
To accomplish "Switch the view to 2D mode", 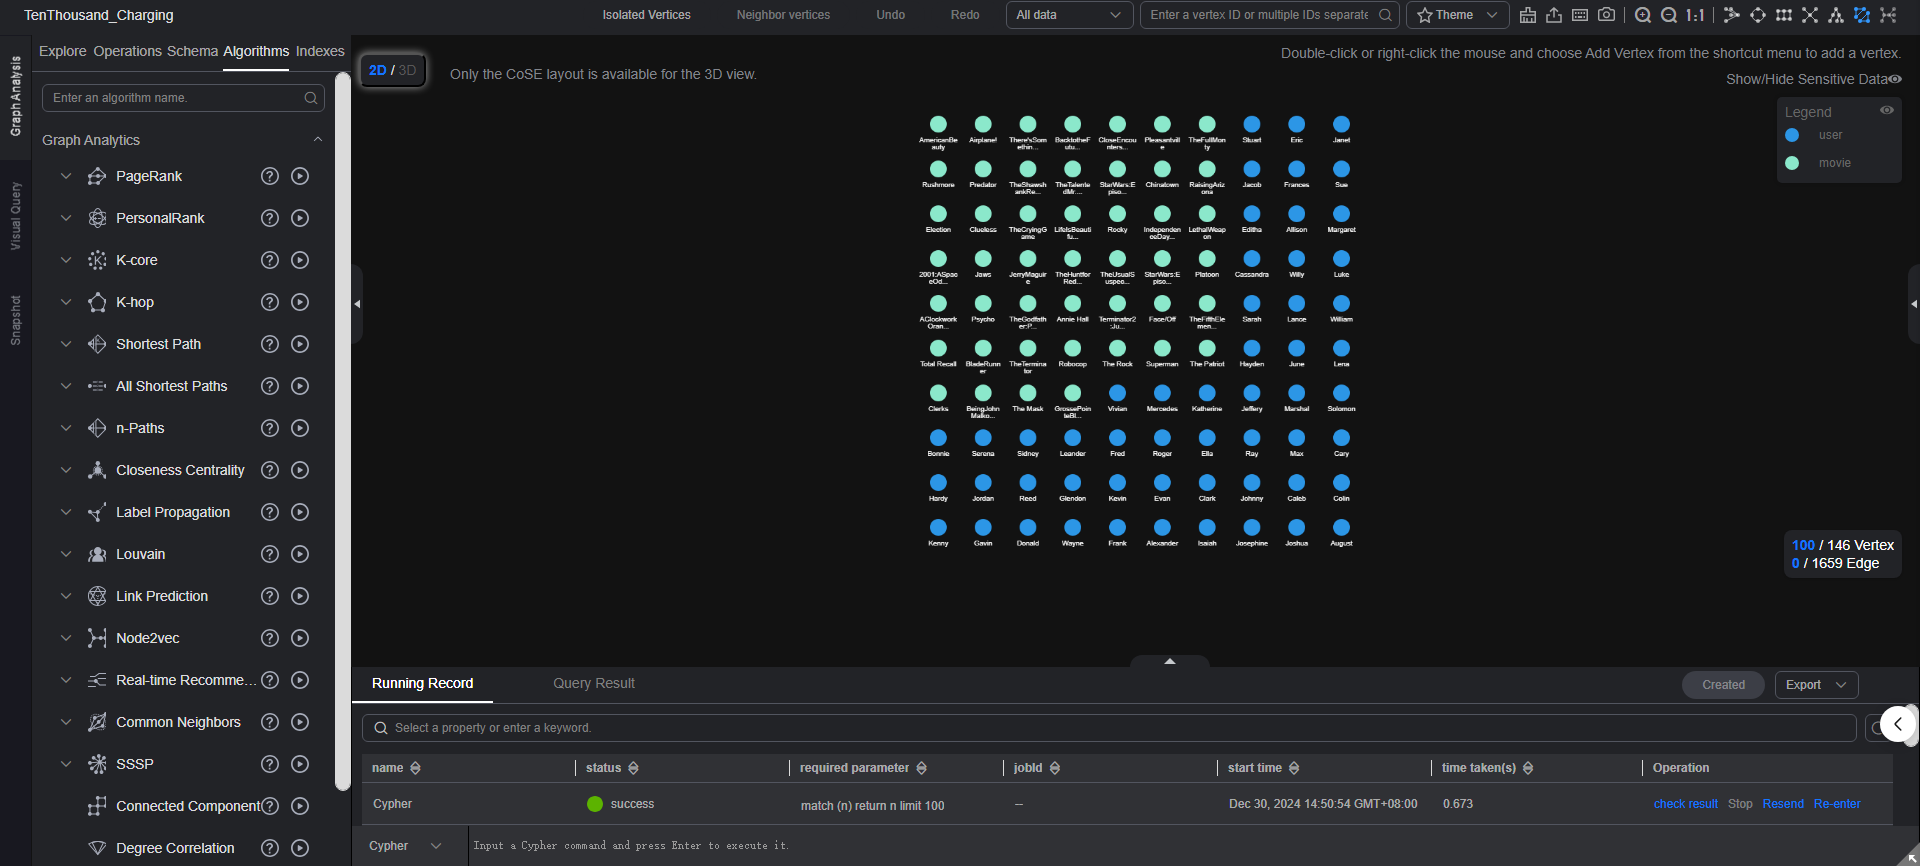I will pos(377,70).
